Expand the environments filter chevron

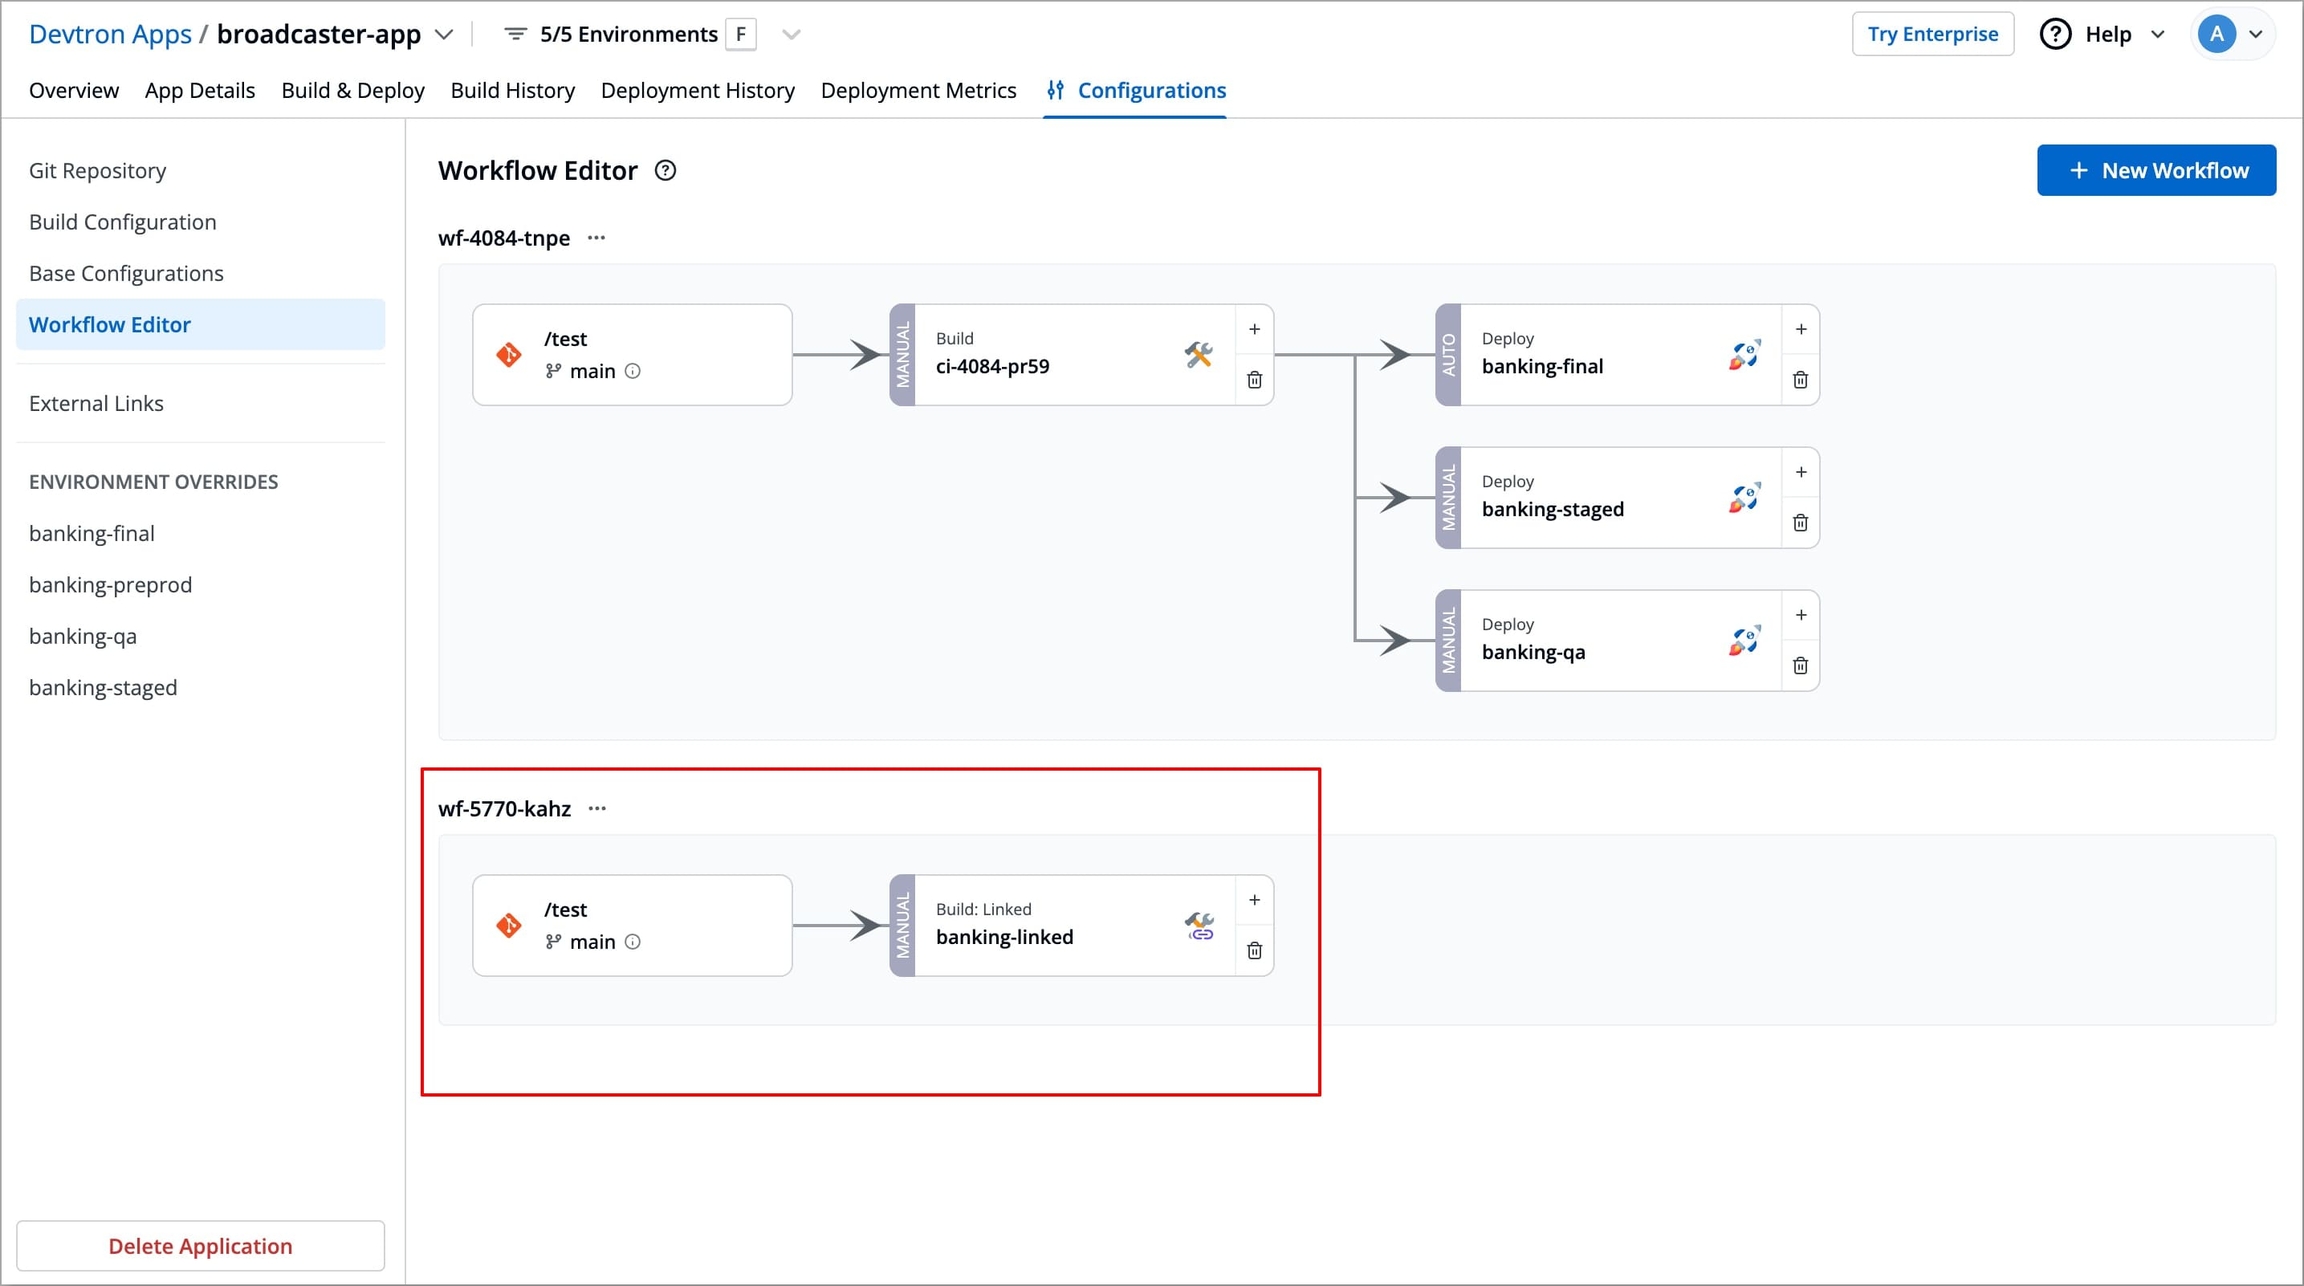[x=791, y=35]
